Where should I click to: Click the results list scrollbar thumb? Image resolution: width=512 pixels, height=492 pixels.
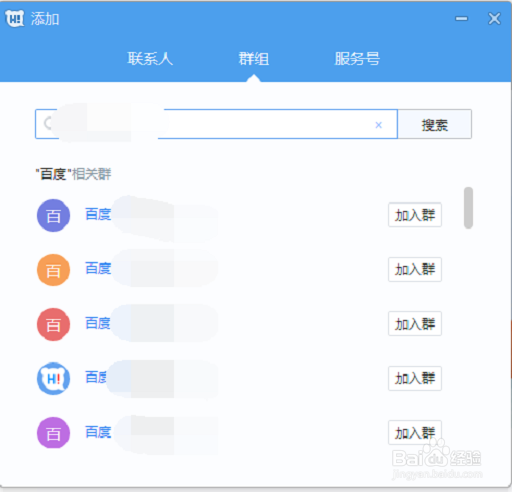[x=468, y=208]
